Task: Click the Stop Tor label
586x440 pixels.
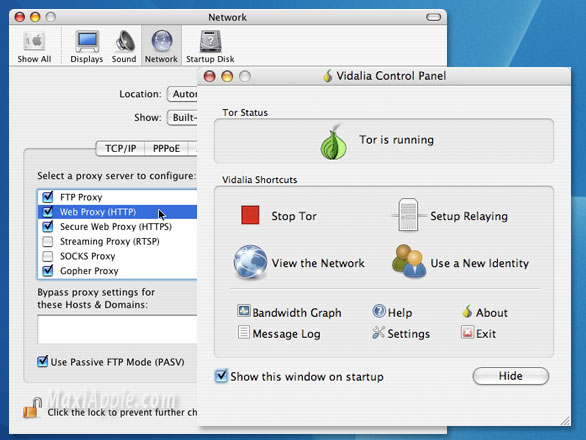Action: [294, 216]
